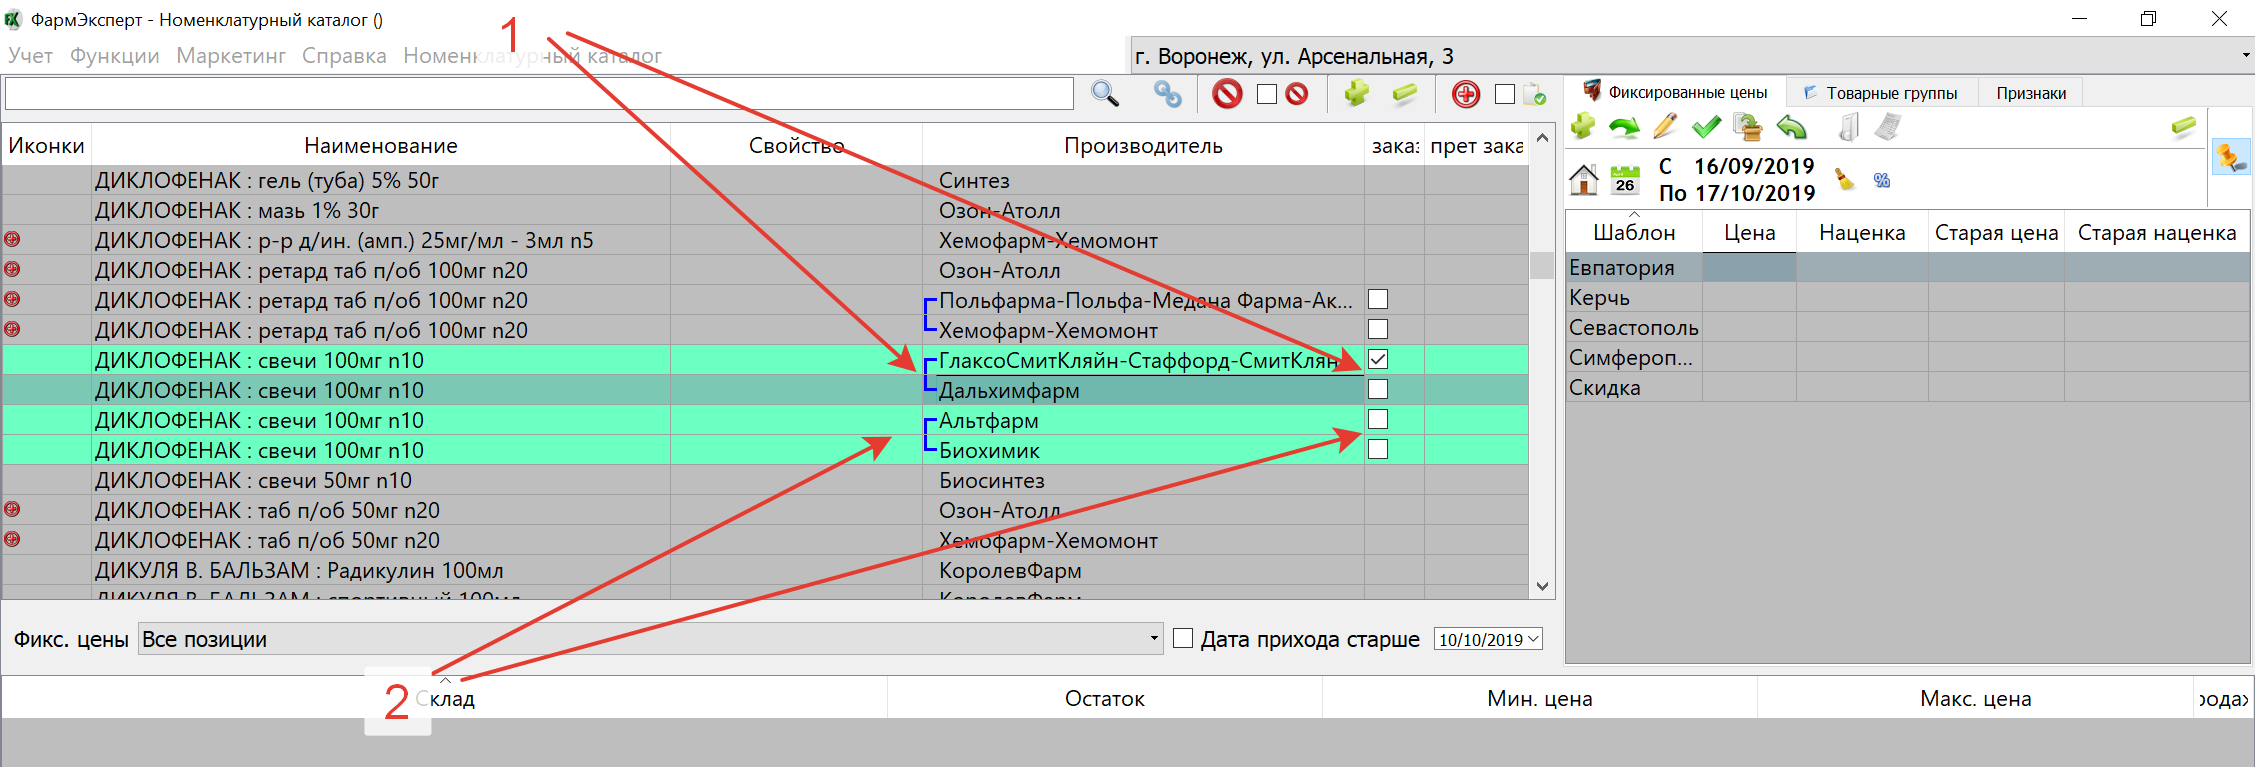Select the Севастополь template row
Screen dimensions: 2255x767
click(x=1633, y=328)
